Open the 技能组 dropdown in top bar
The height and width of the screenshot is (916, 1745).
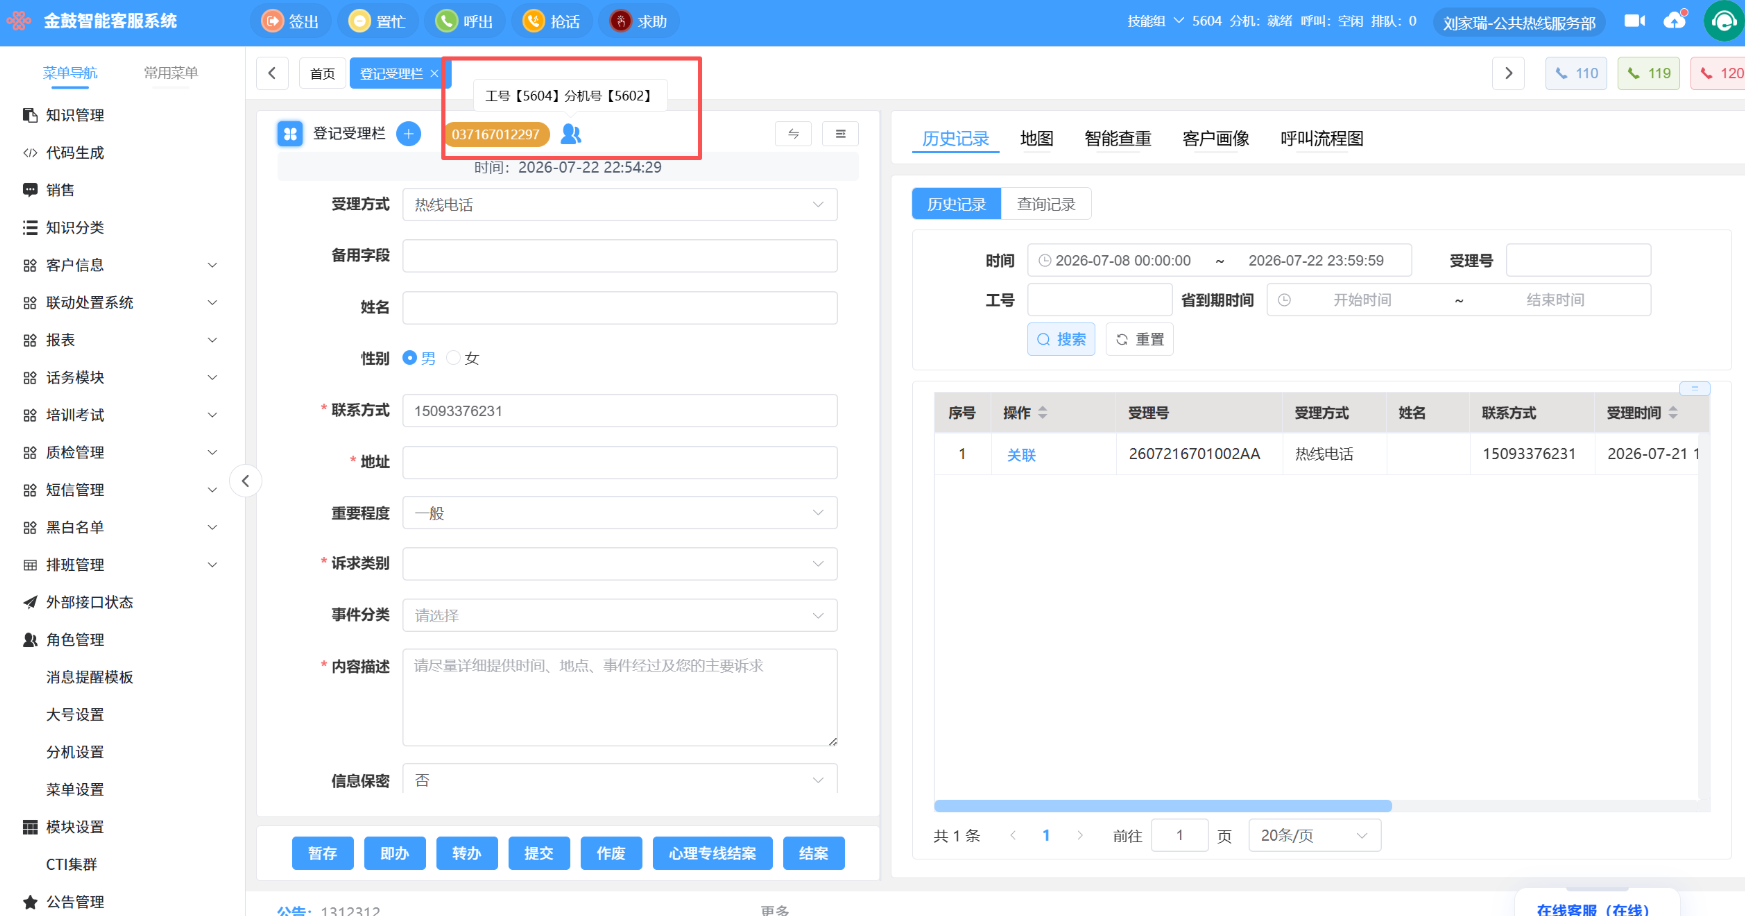pos(1155,21)
